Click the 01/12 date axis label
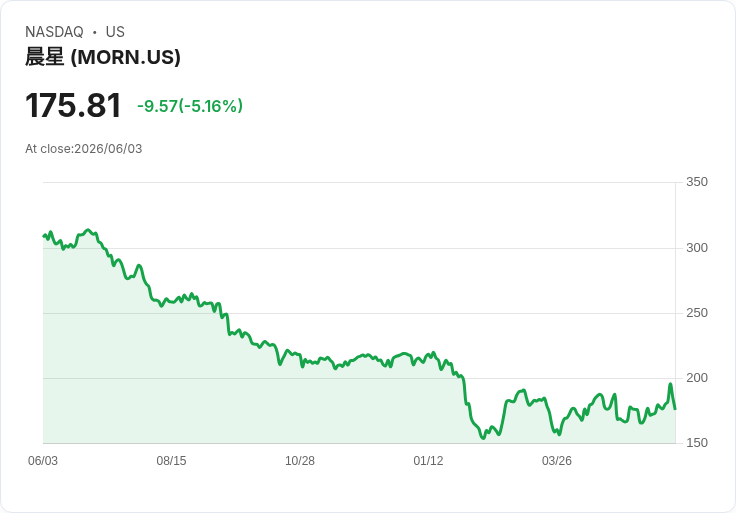Image resolution: width=736 pixels, height=513 pixels. pyautogui.click(x=428, y=461)
